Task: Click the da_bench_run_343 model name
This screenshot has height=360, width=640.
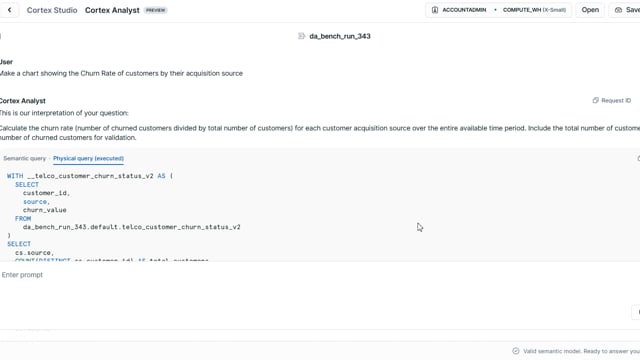Action: pyautogui.click(x=340, y=36)
